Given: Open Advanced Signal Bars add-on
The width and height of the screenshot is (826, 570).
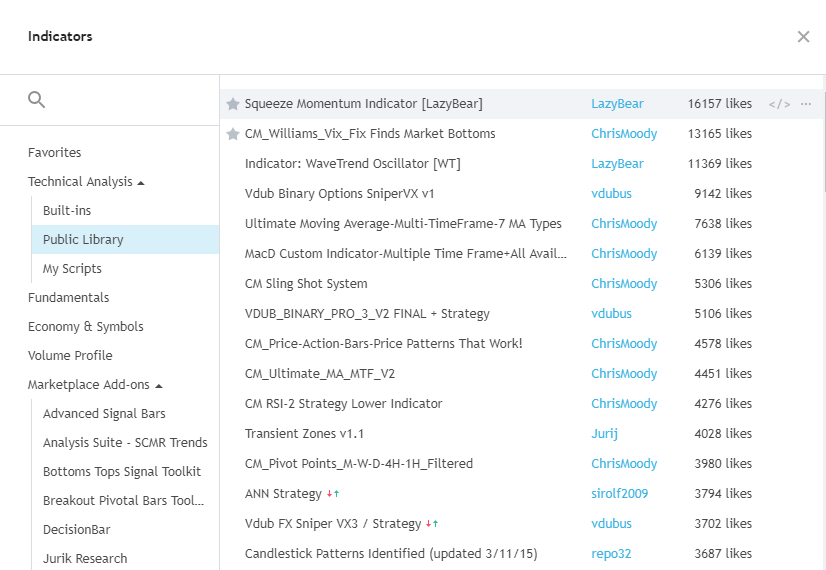Looking at the screenshot, I should point(104,414).
